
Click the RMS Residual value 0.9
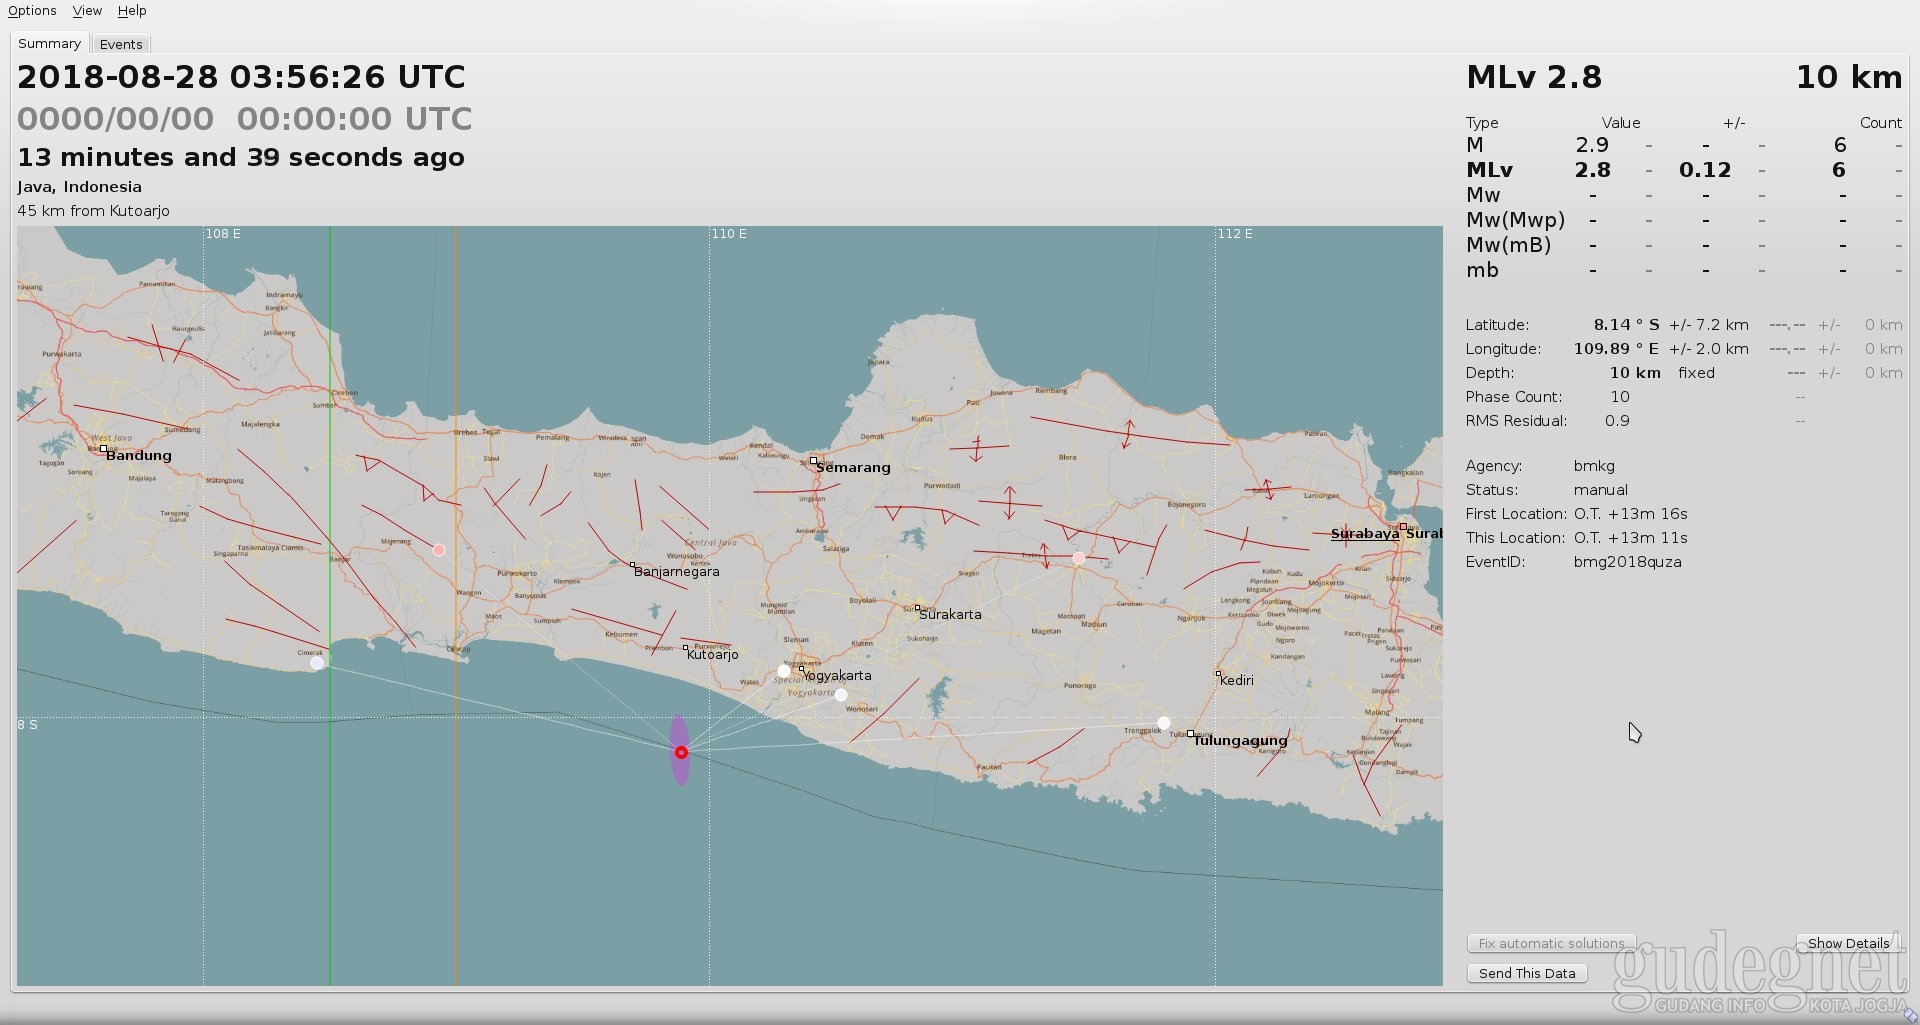(x=1617, y=421)
